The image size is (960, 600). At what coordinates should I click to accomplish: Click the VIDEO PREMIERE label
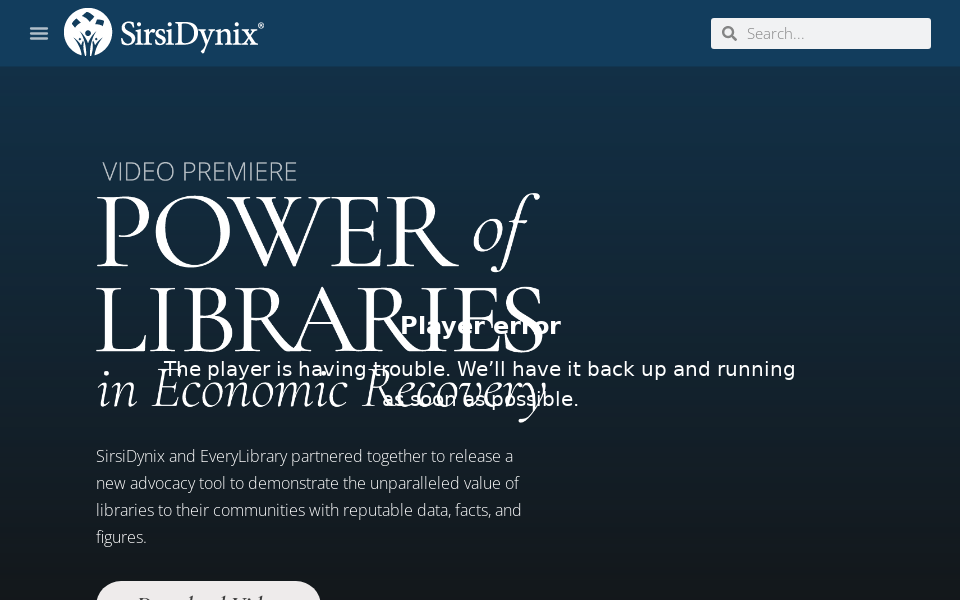pos(199,172)
